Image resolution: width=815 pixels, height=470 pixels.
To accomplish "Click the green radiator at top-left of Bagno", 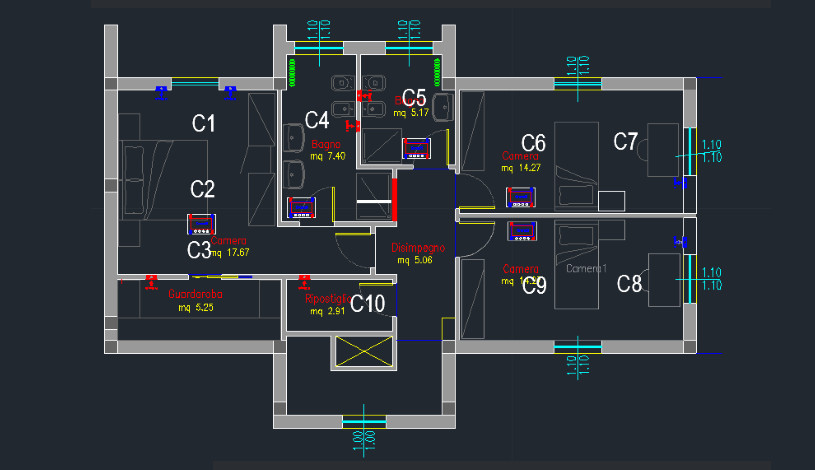I will point(292,72).
